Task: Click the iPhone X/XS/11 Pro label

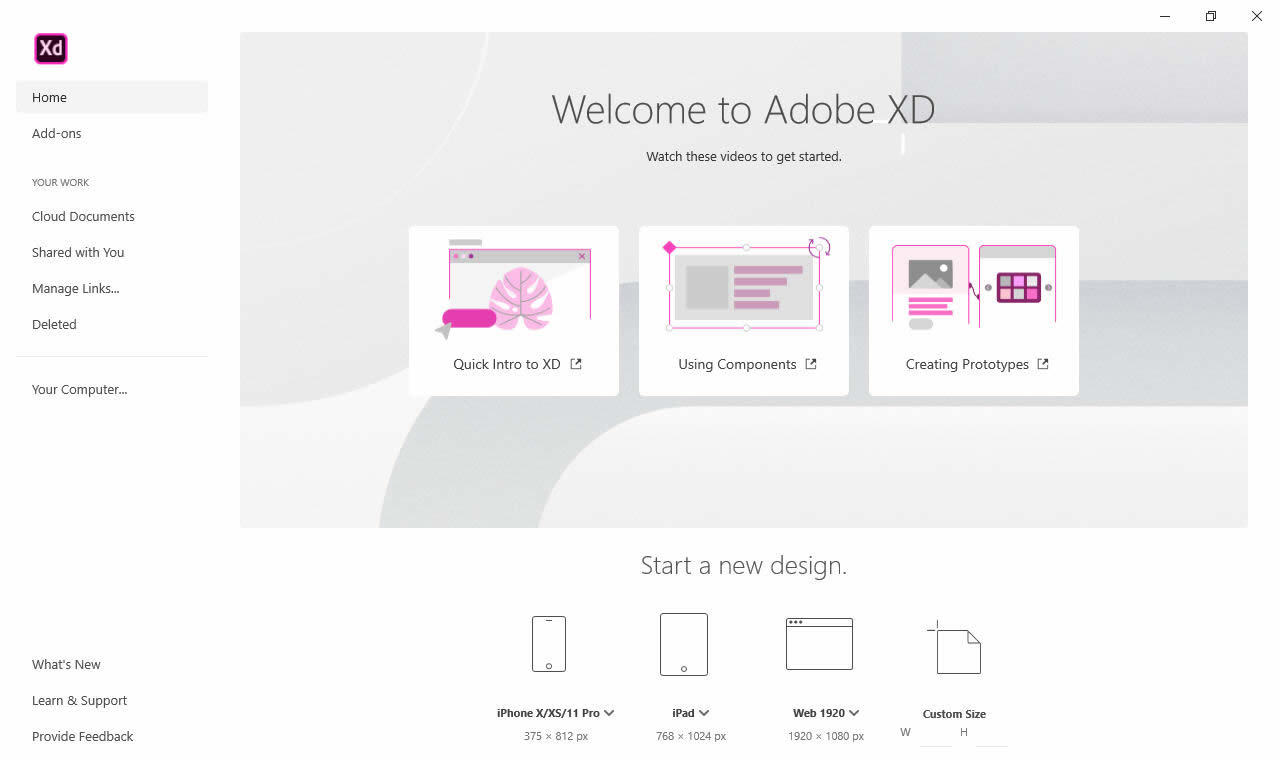Action: tap(548, 713)
